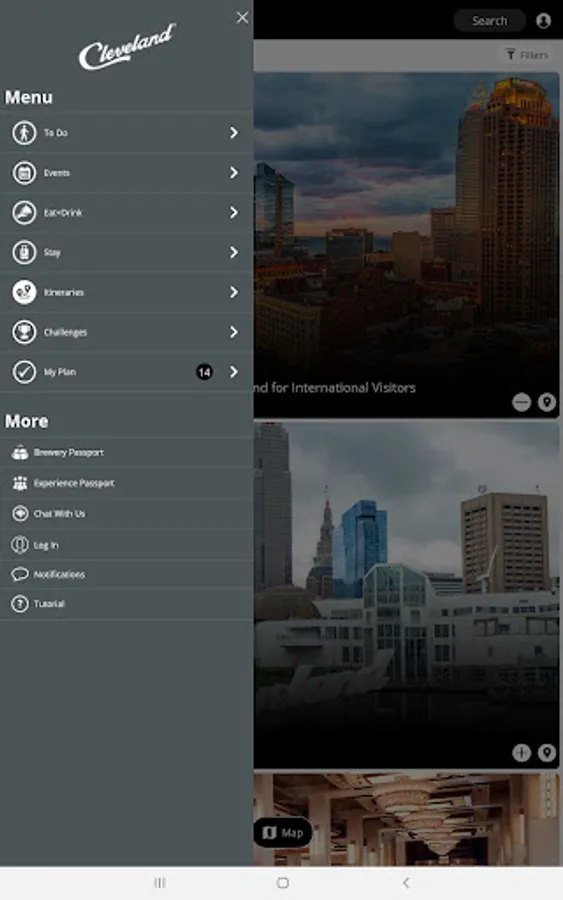The image size is (563, 900).
Task: Expand the To Do chevron
Action: [x=234, y=133]
